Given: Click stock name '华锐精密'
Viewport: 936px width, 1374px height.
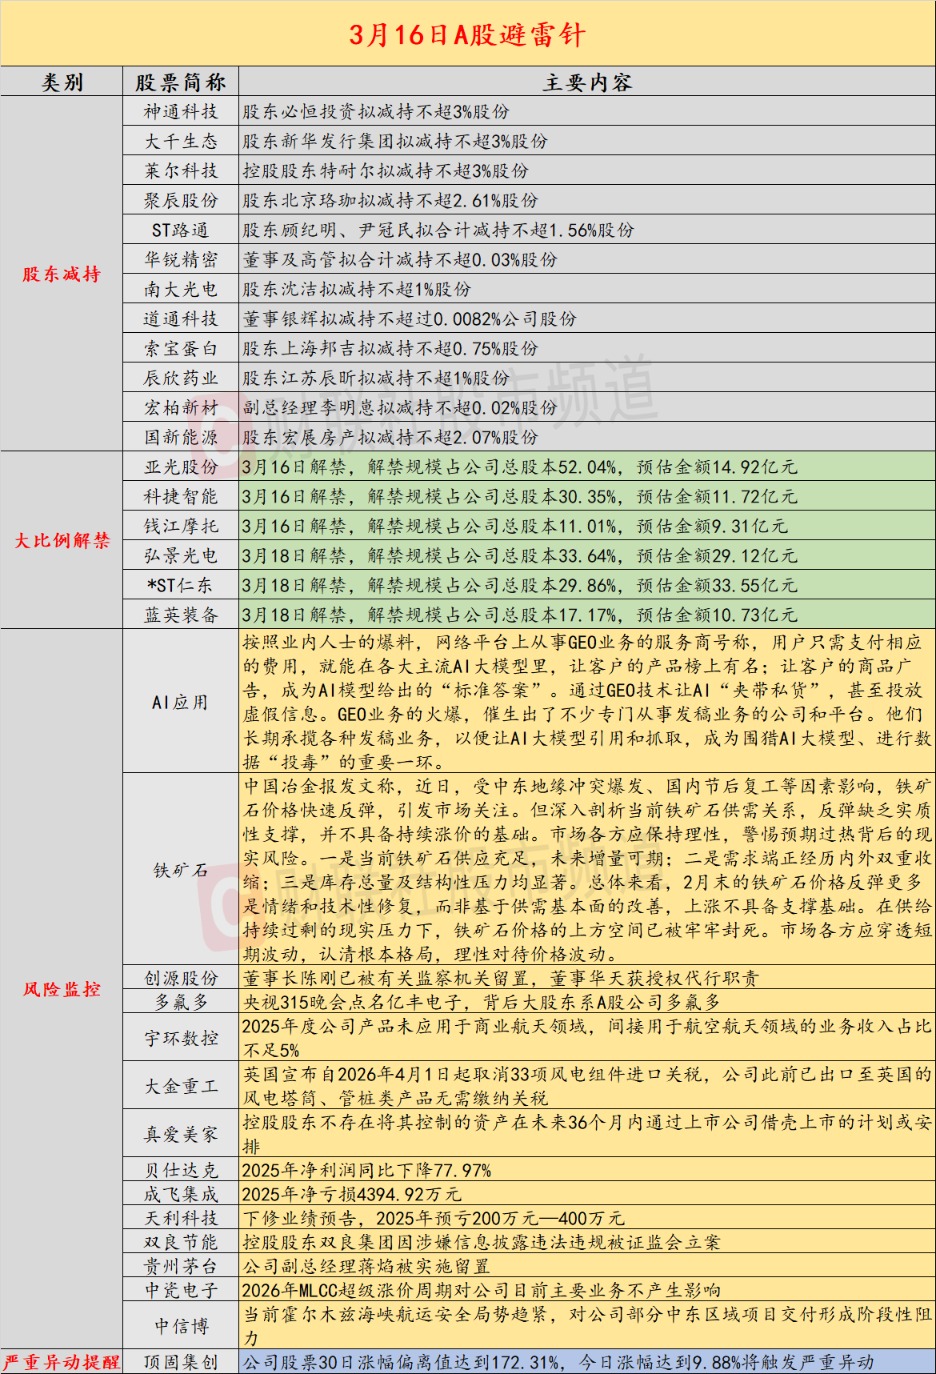Looking at the screenshot, I should tap(180, 259).
